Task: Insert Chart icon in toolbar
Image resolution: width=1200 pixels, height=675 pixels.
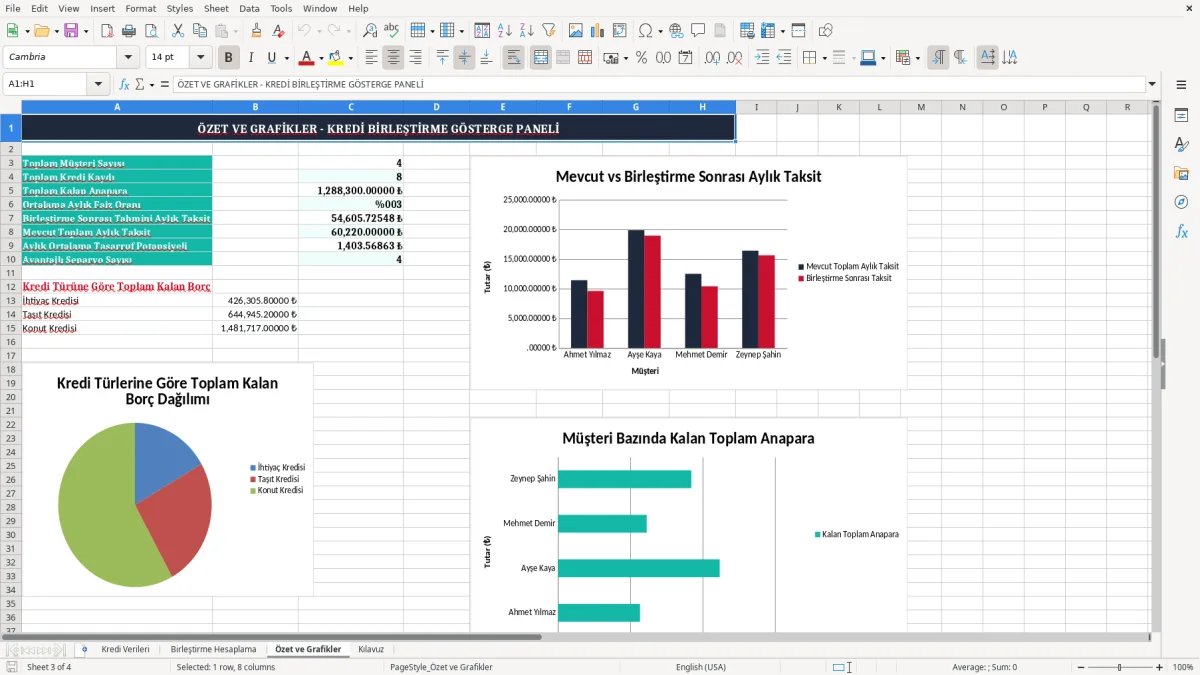Action: point(598,31)
